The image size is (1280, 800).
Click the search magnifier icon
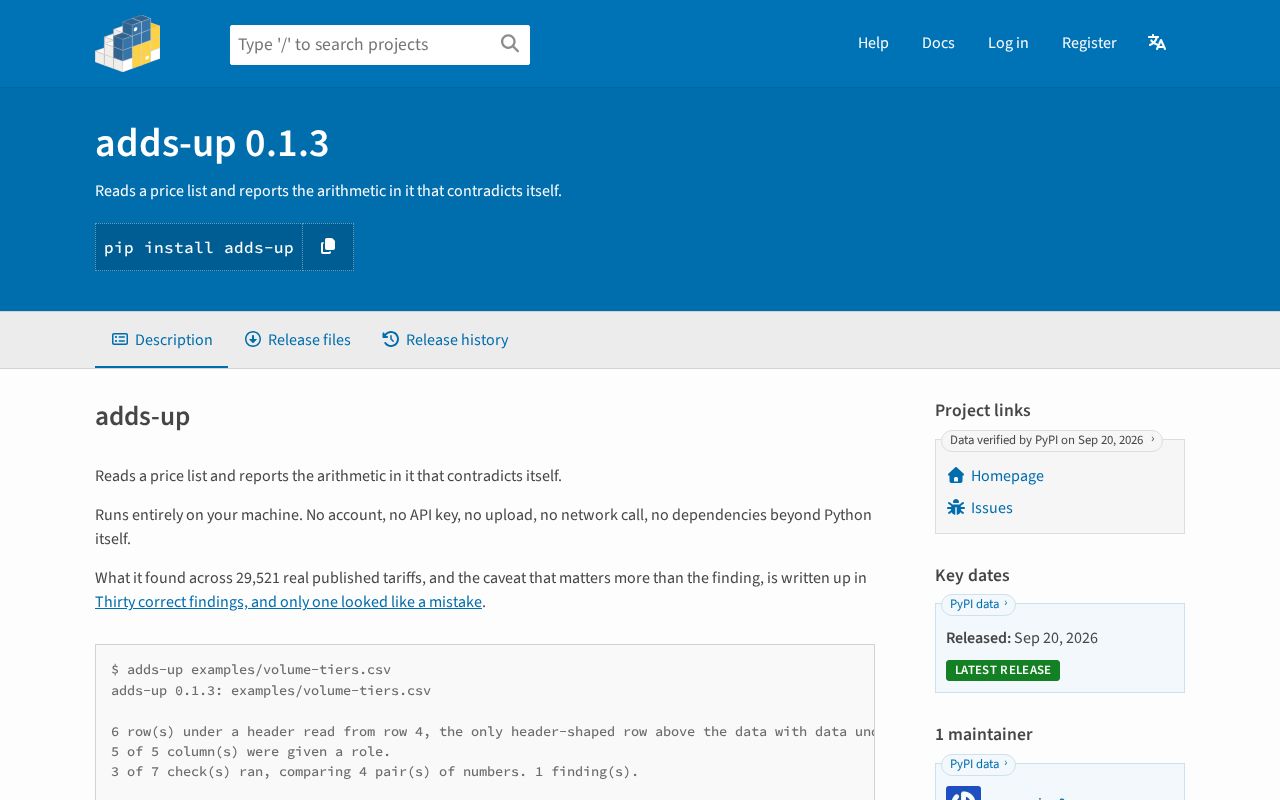point(510,44)
